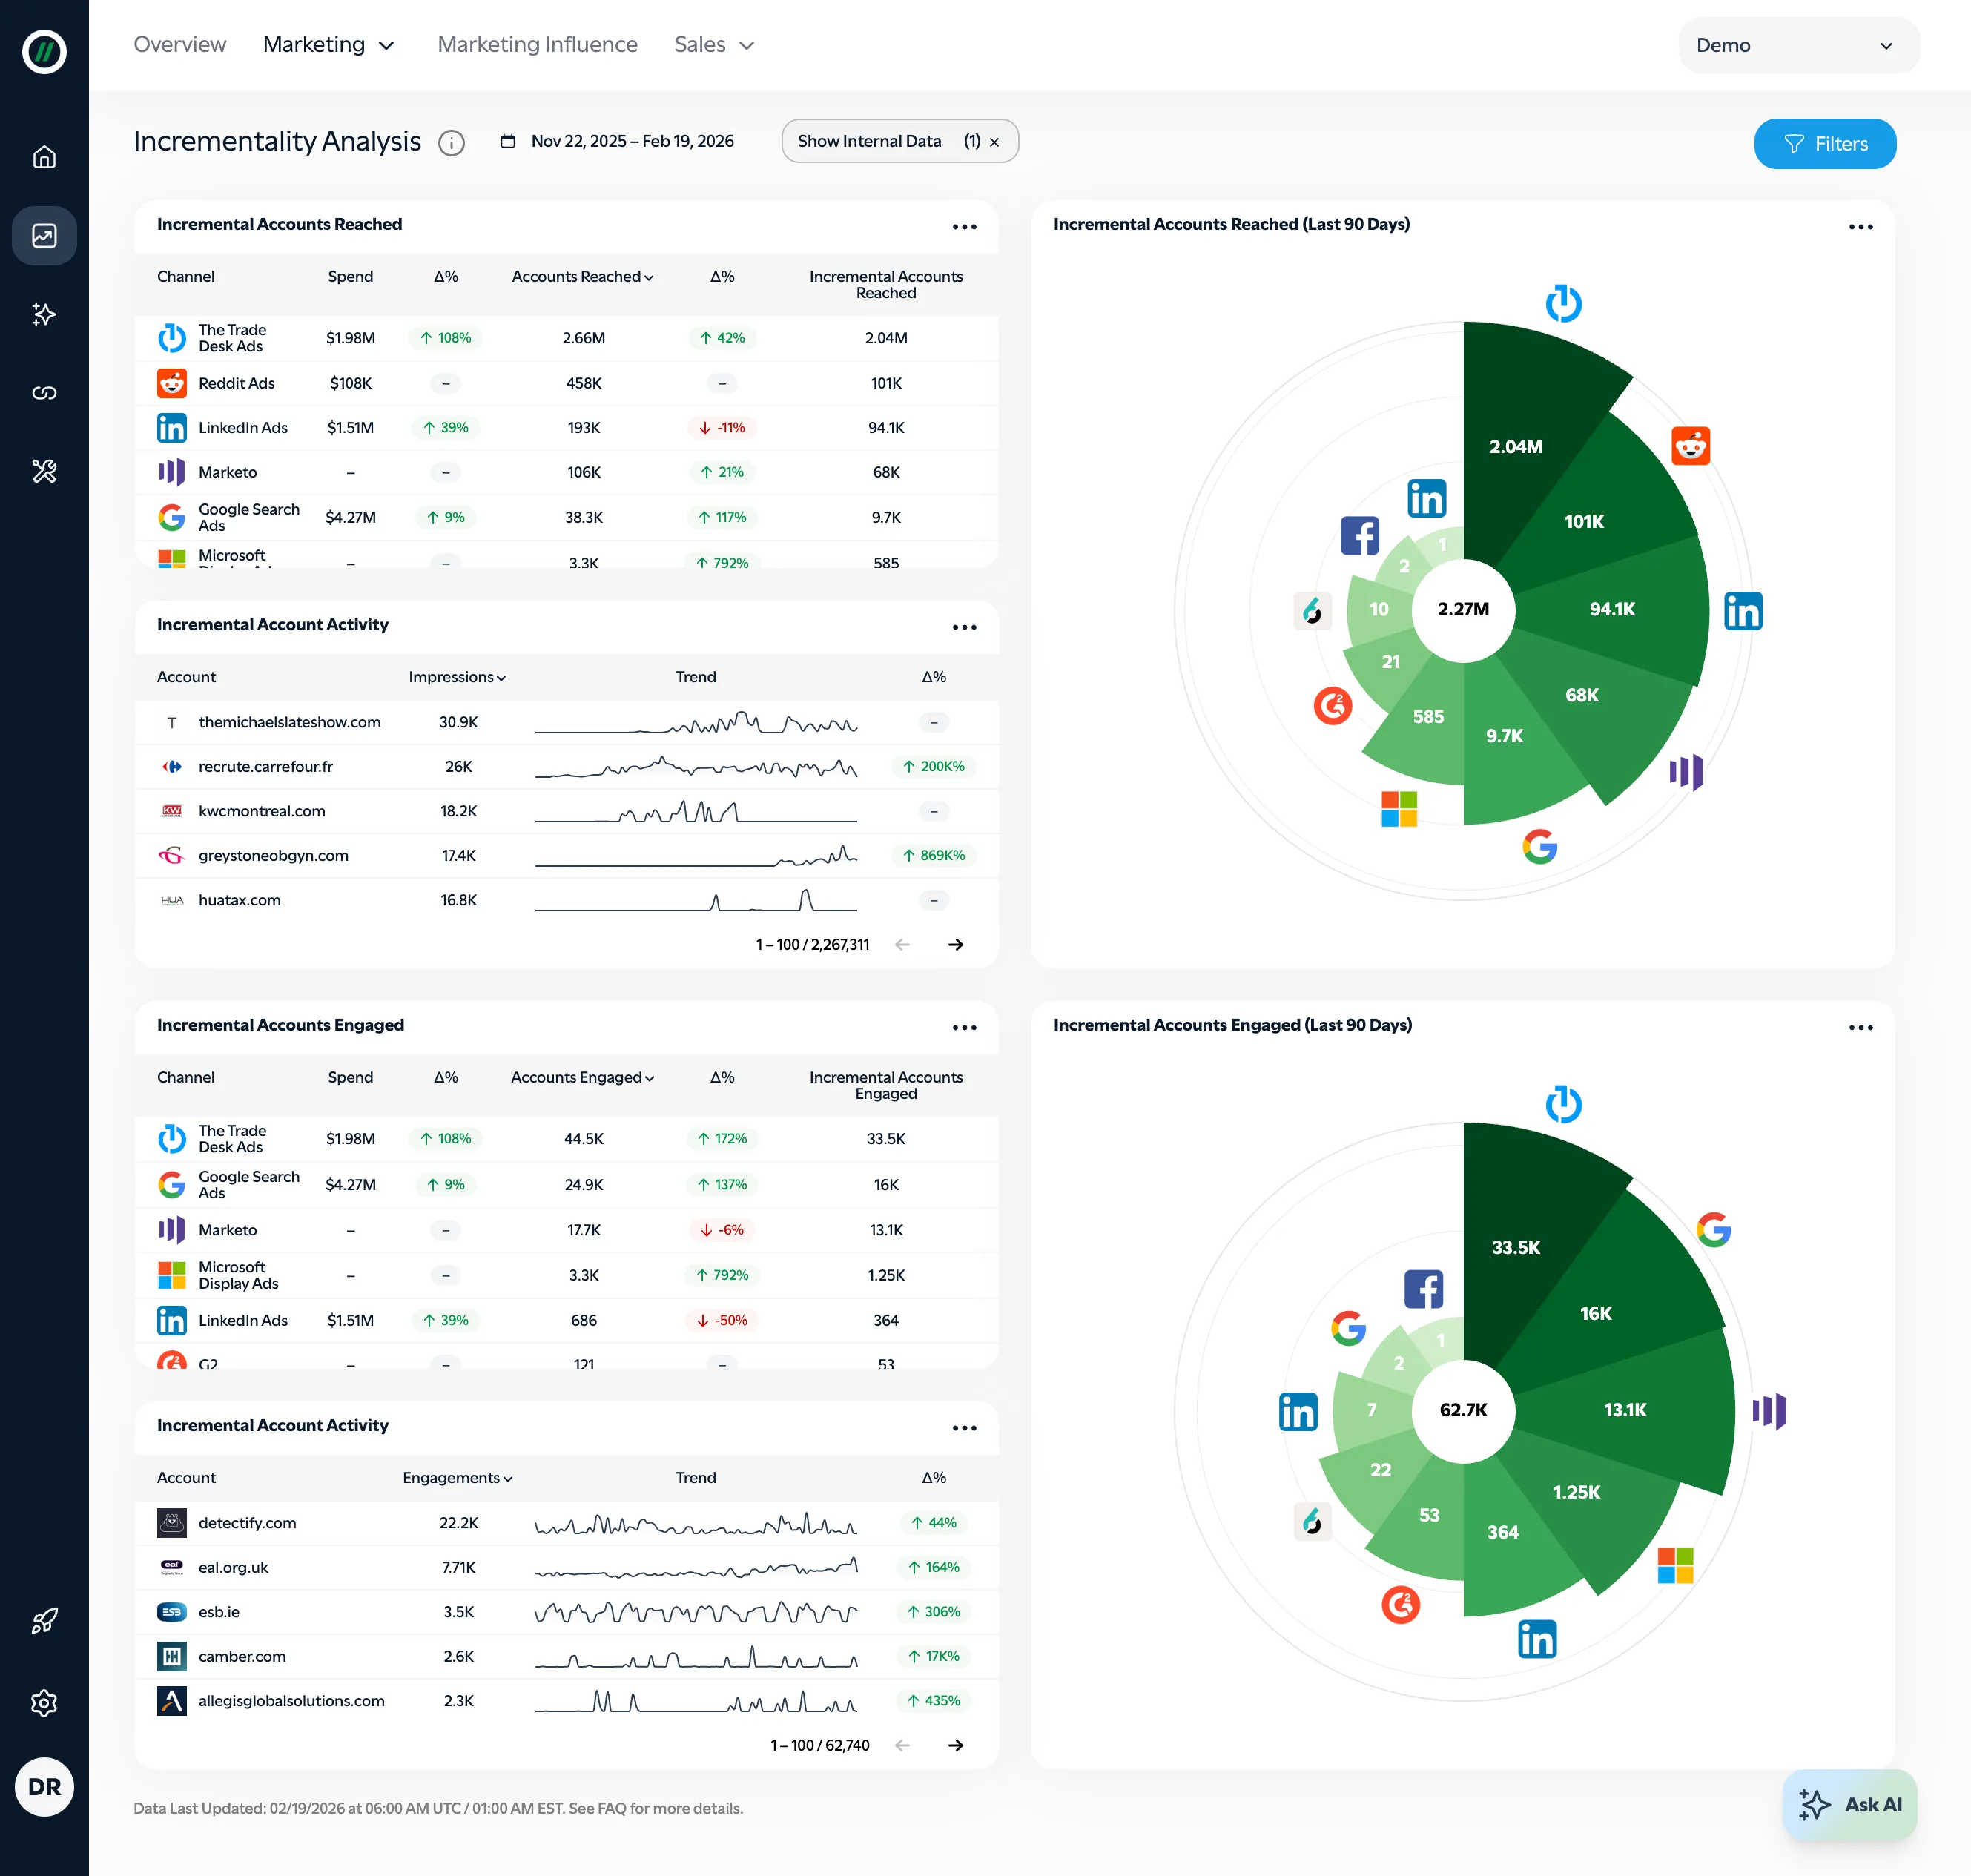
Task: Remove the Show Internal Data filter
Action: 994,141
